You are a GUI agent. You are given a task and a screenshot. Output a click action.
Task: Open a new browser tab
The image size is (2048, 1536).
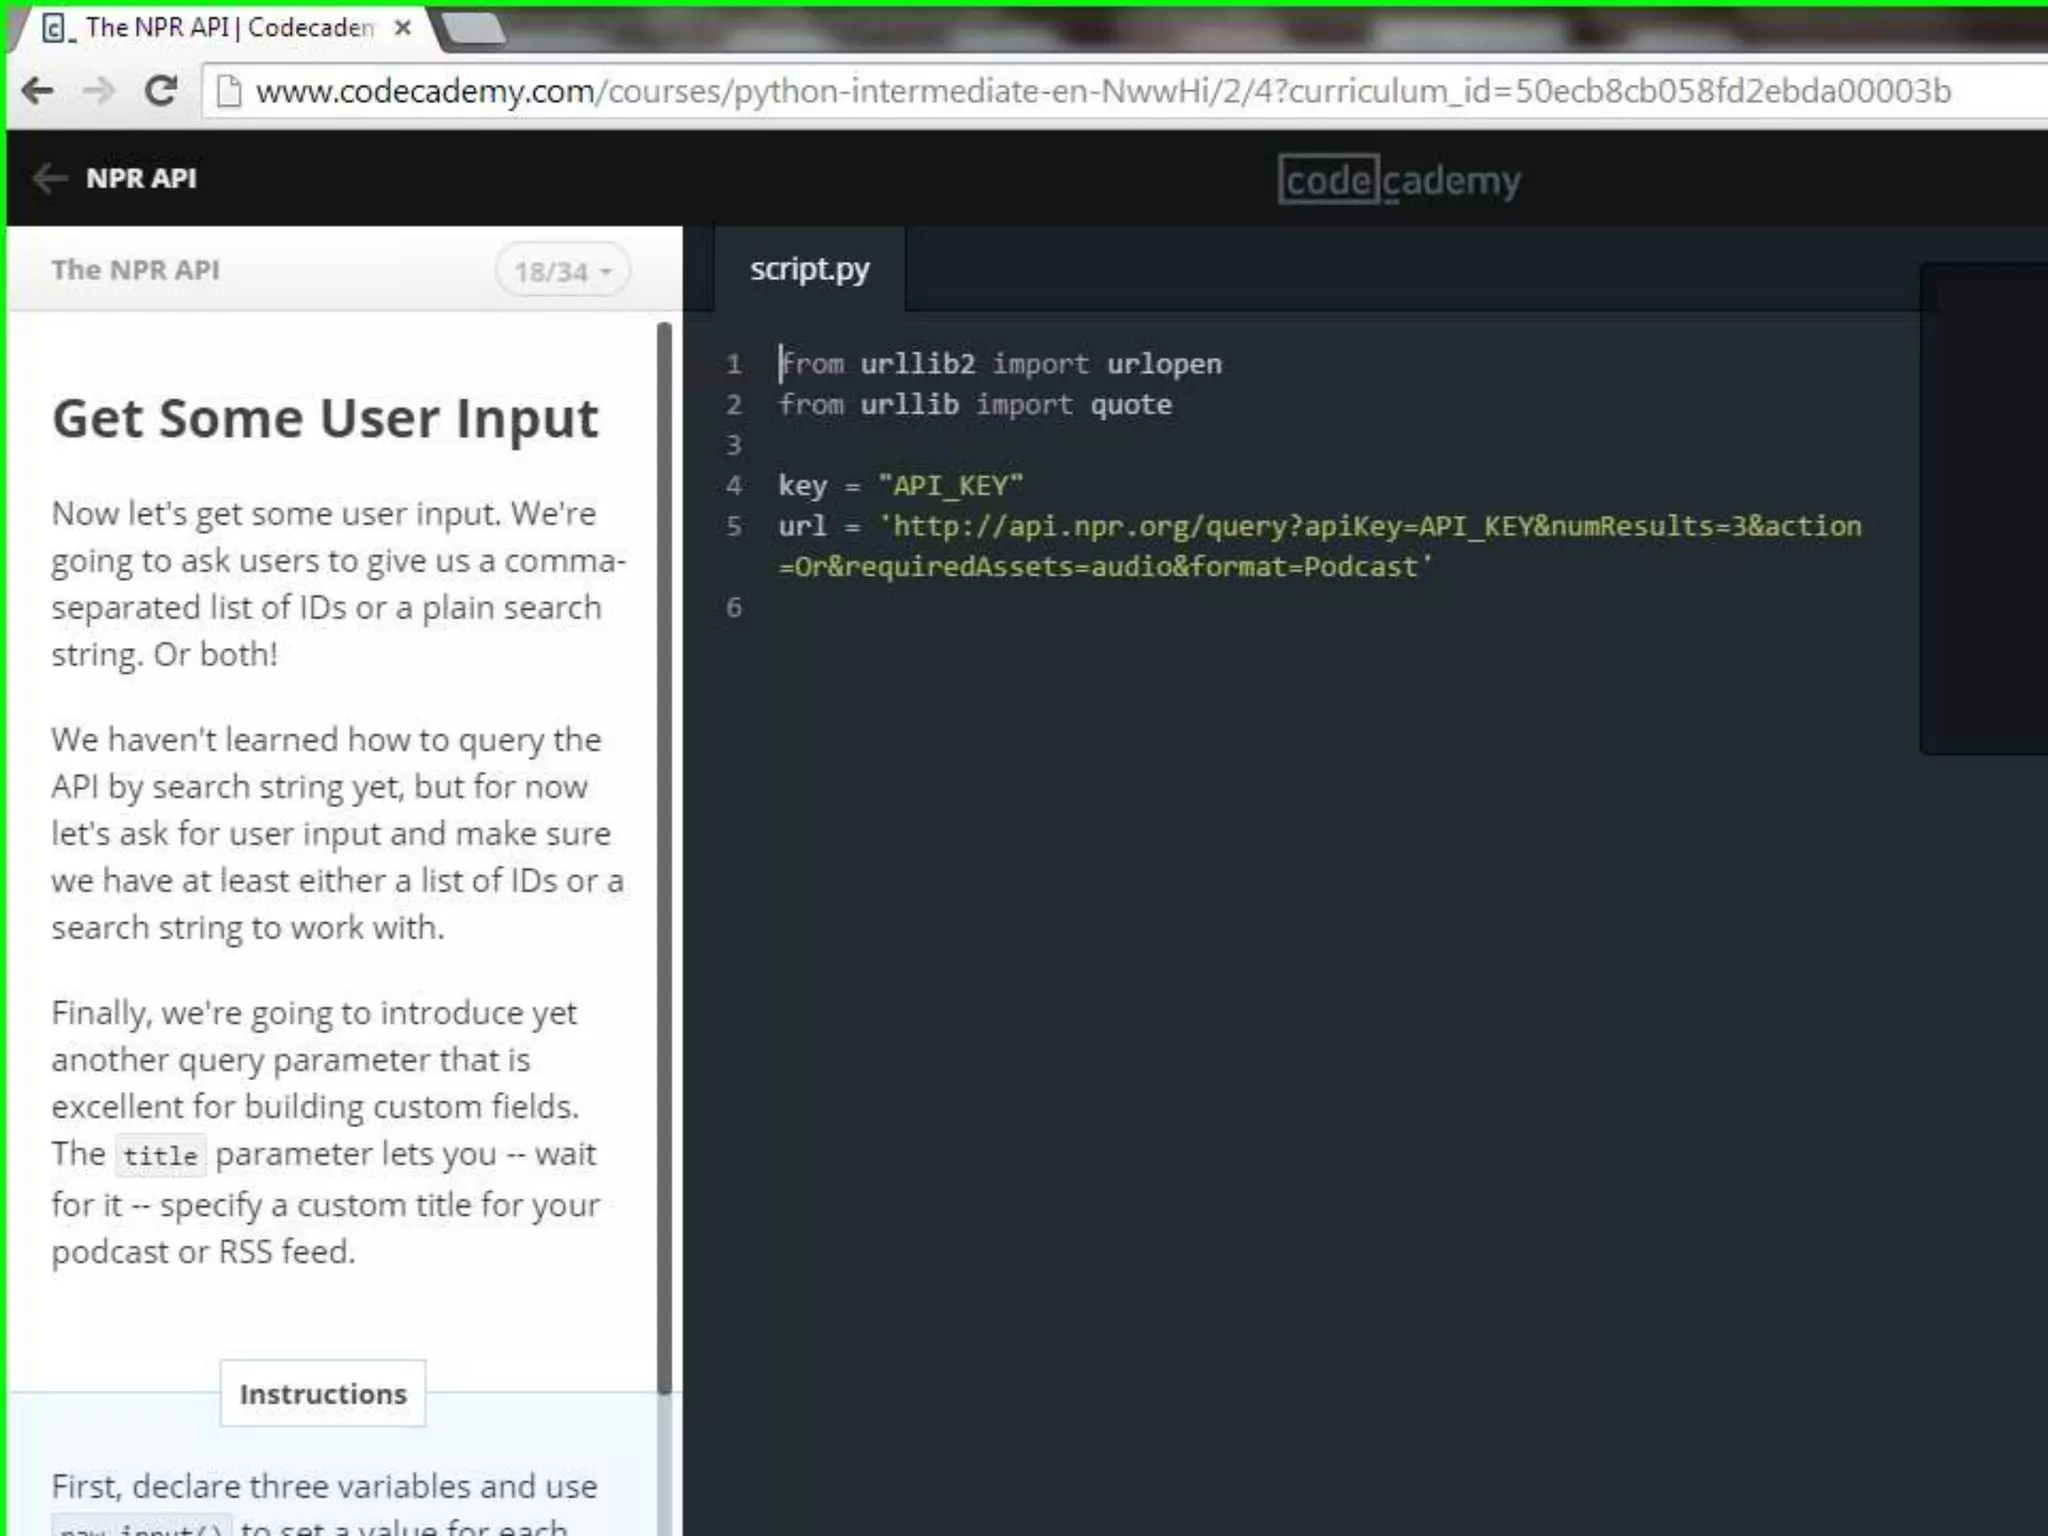[x=474, y=27]
